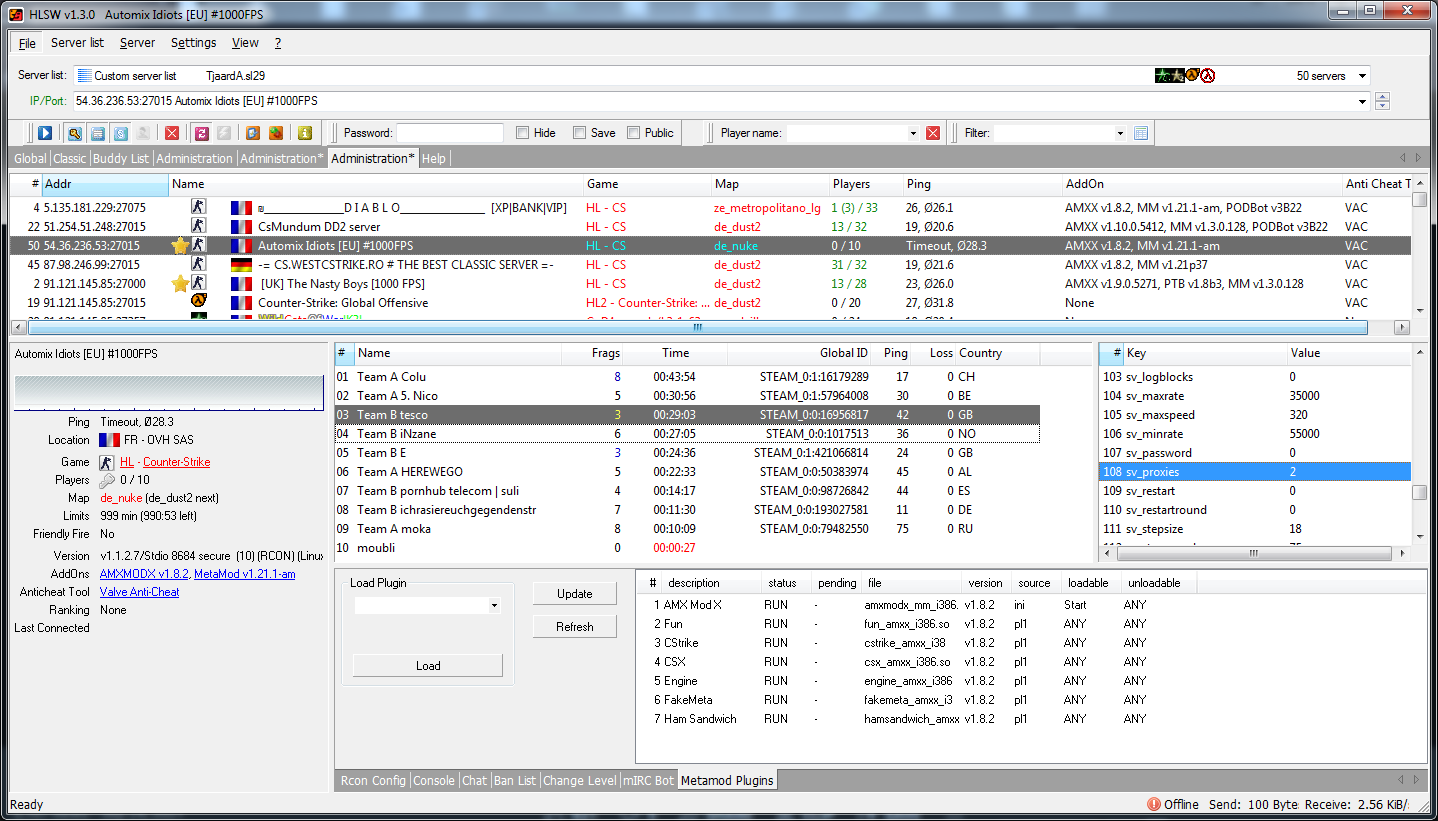Select player row Team A Colu

(687, 377)
